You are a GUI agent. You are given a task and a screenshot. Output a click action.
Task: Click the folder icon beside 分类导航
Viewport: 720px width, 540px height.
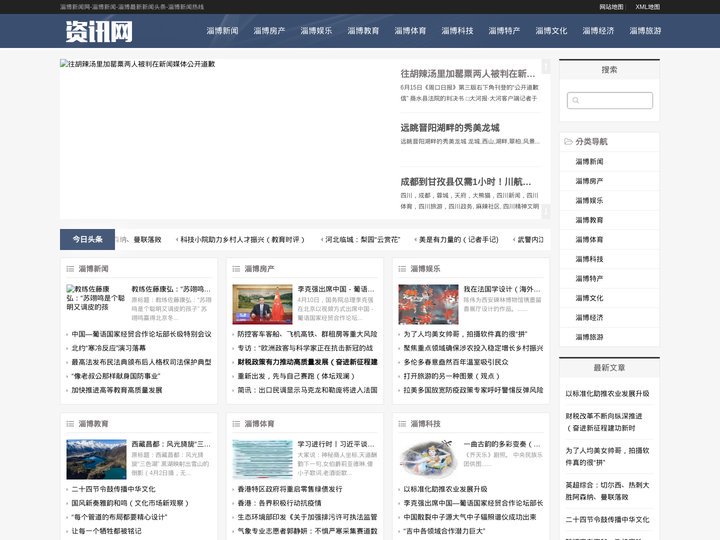click(568, 141)
